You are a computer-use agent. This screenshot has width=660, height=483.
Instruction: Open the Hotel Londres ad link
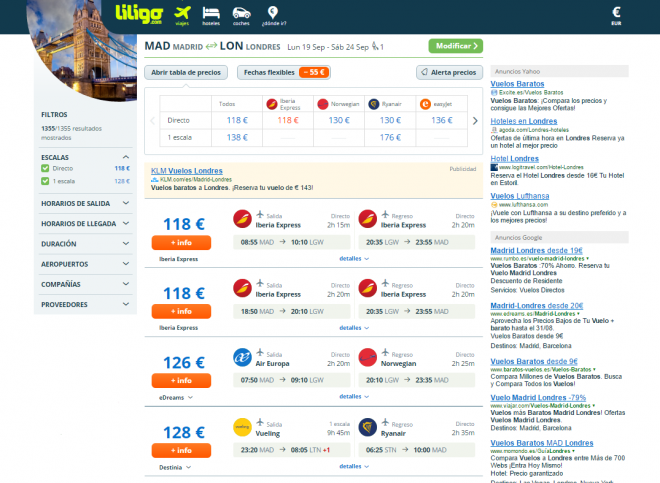click(x=514, y=159)
